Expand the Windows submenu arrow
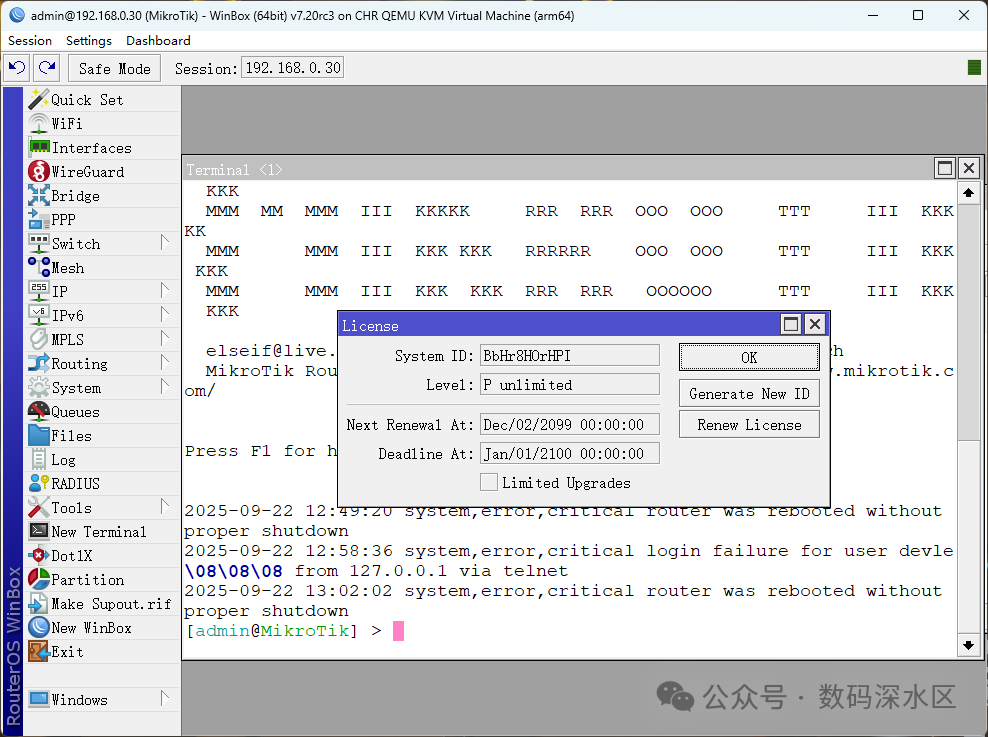 (164, 699)
